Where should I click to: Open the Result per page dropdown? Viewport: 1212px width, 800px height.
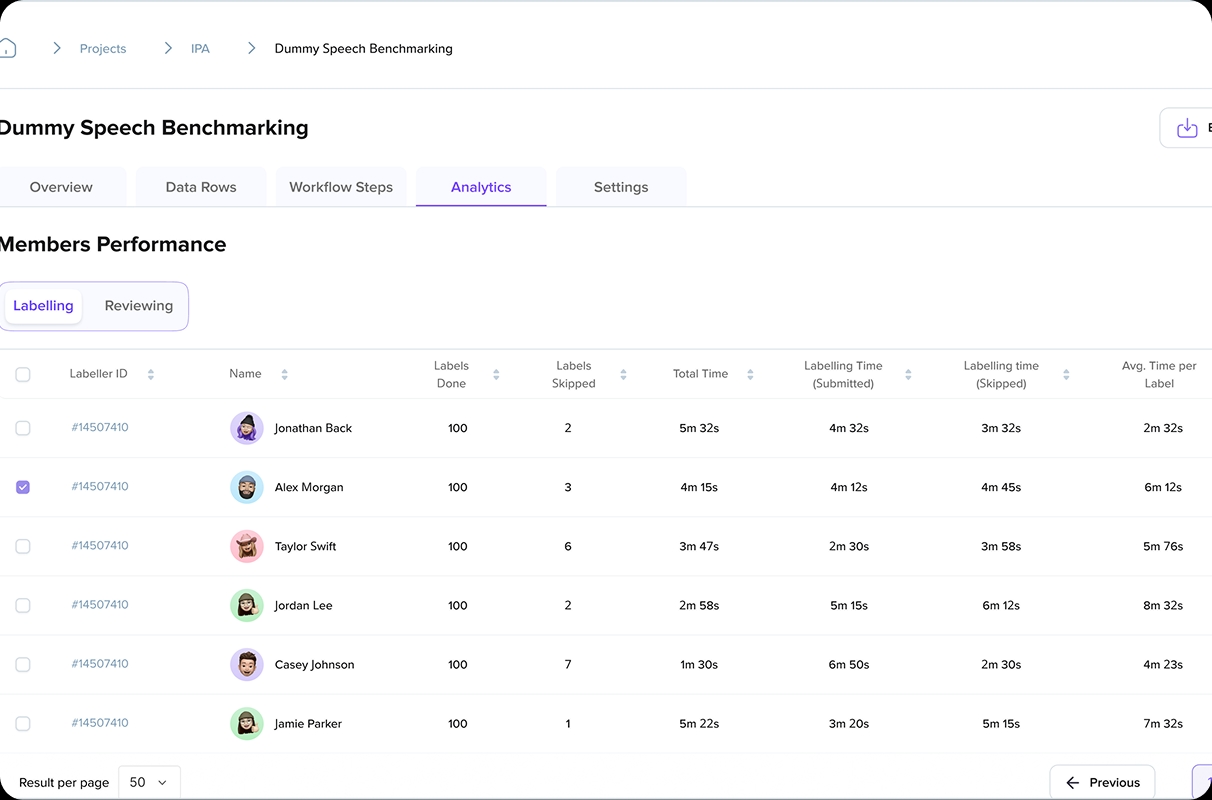(x=149, y=782)
